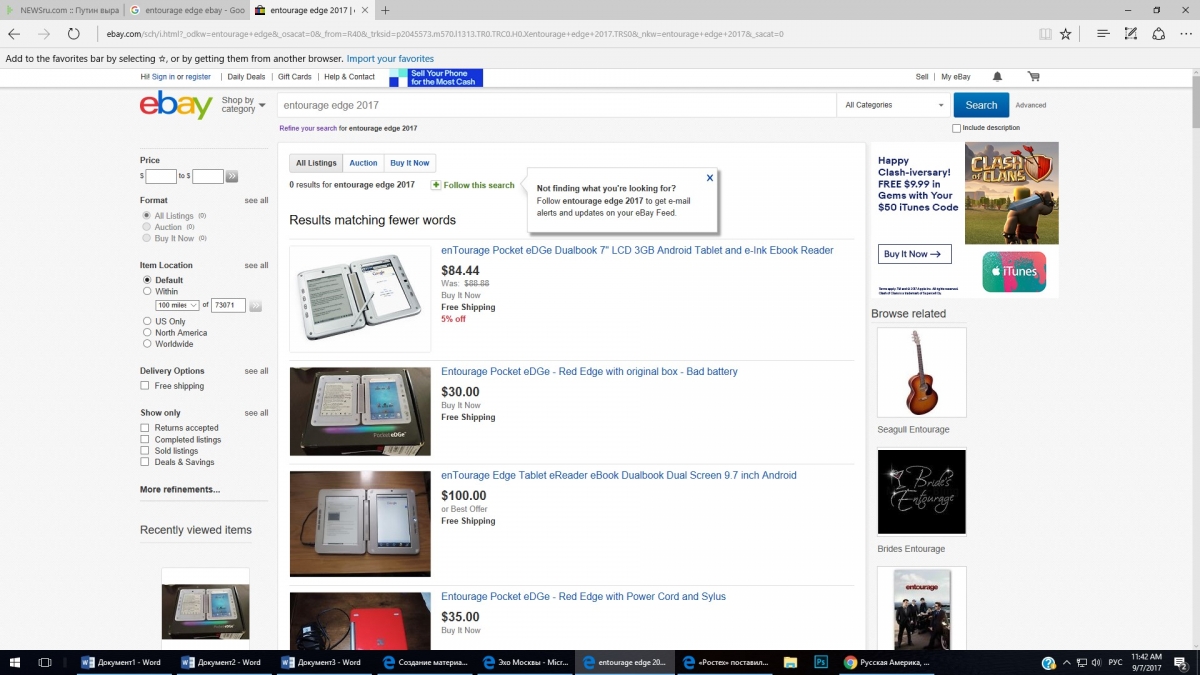
Task: Switch to the Chrome taskbar window
Action: 886,662
